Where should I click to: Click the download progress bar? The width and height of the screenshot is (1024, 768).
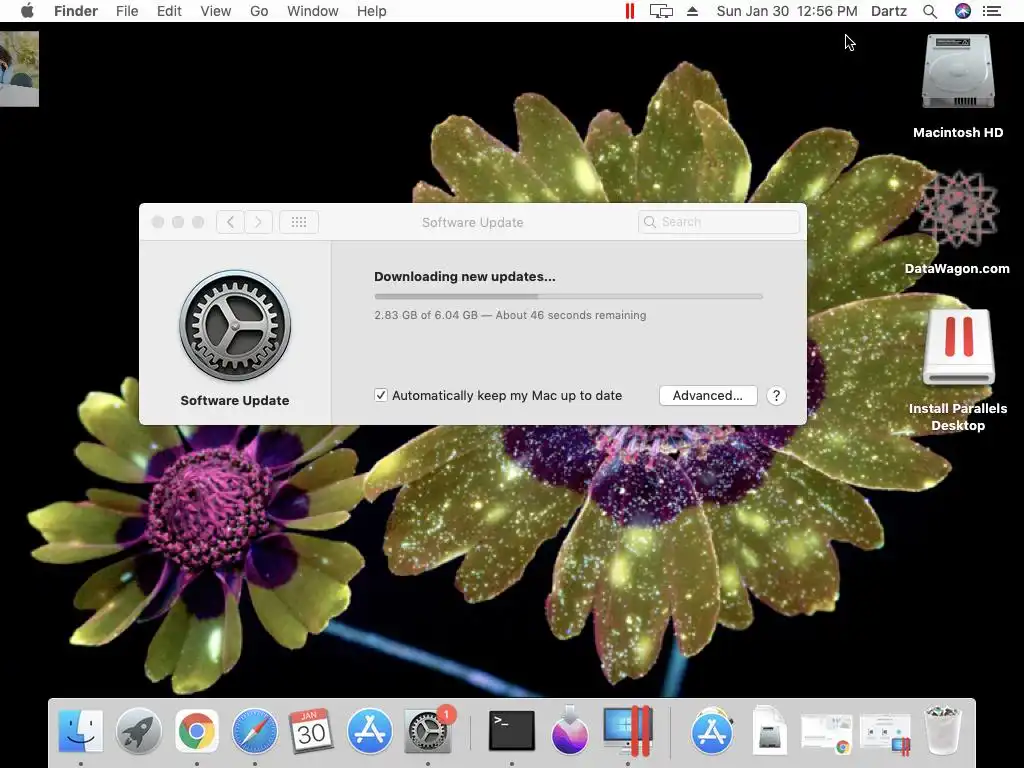click(568, 296)
